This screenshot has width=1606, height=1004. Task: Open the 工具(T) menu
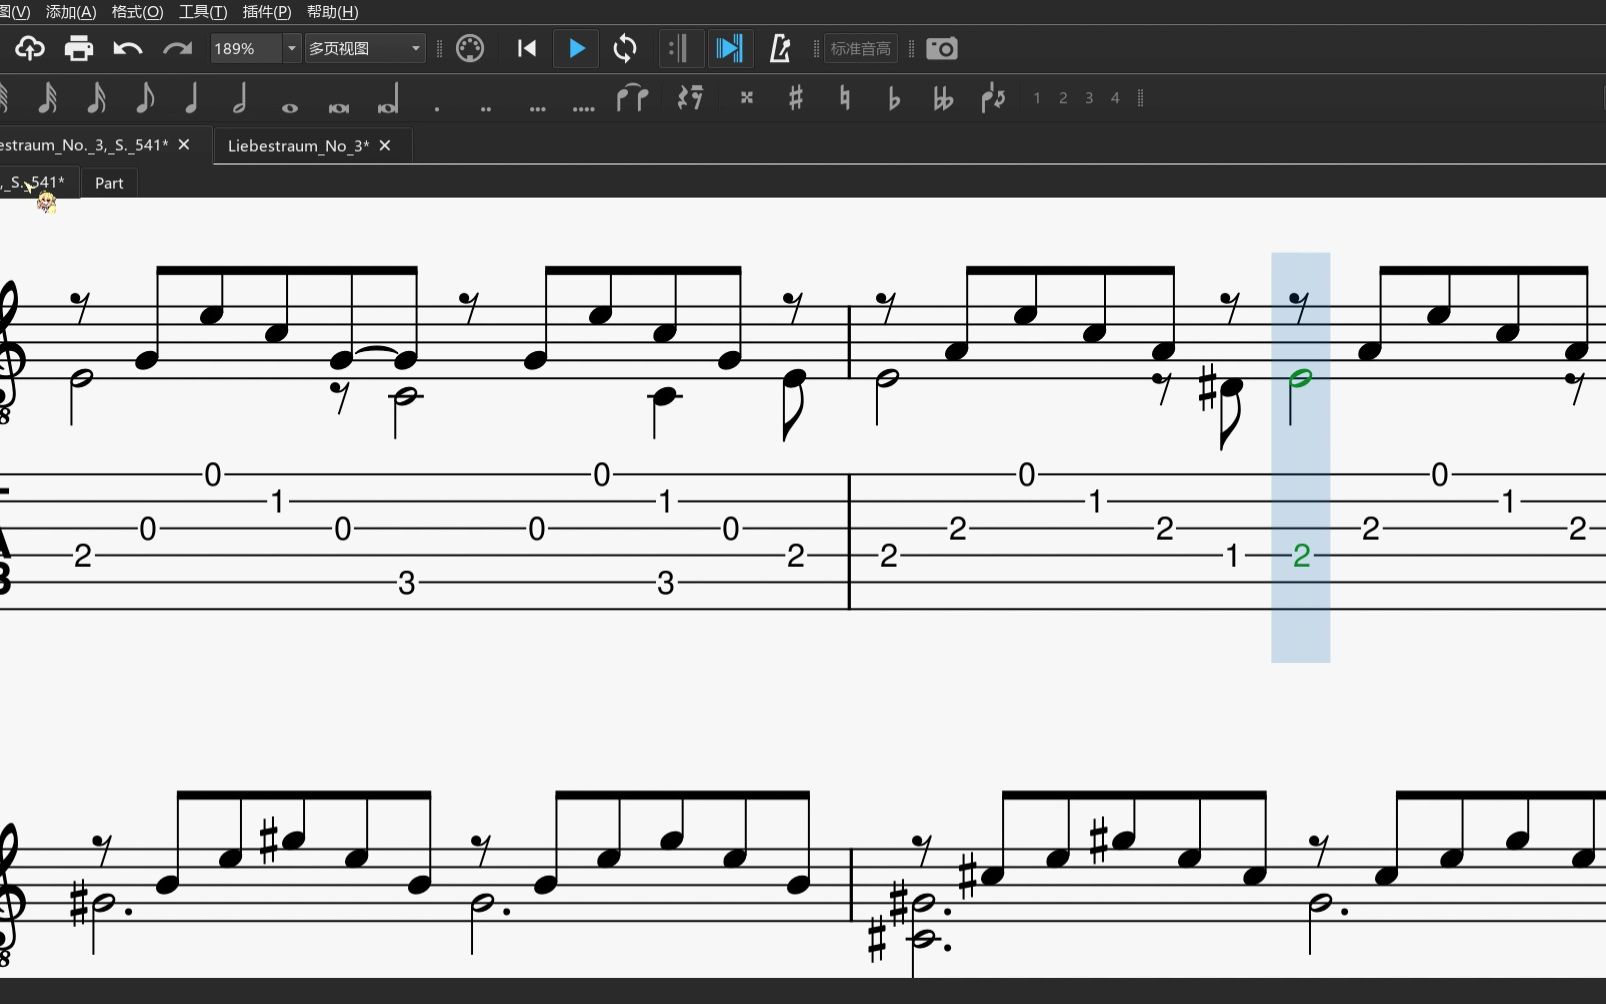(x=203, y=12)
